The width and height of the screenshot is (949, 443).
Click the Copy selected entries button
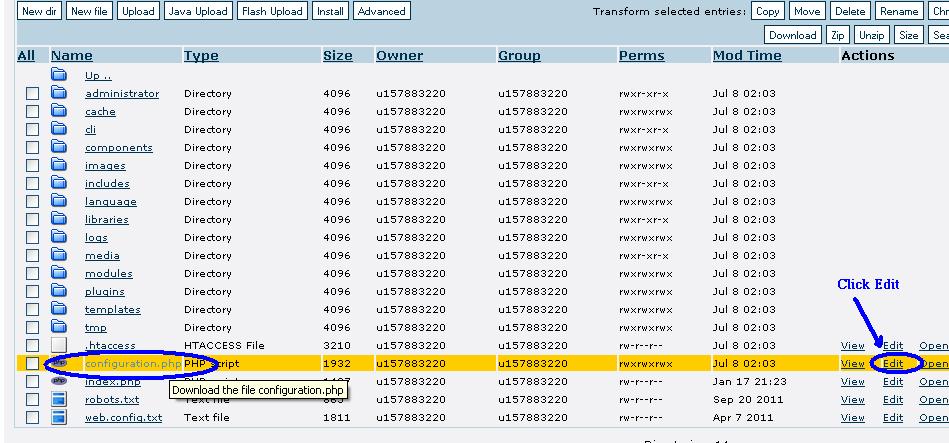pyautogui.click(x=767, y=11)
